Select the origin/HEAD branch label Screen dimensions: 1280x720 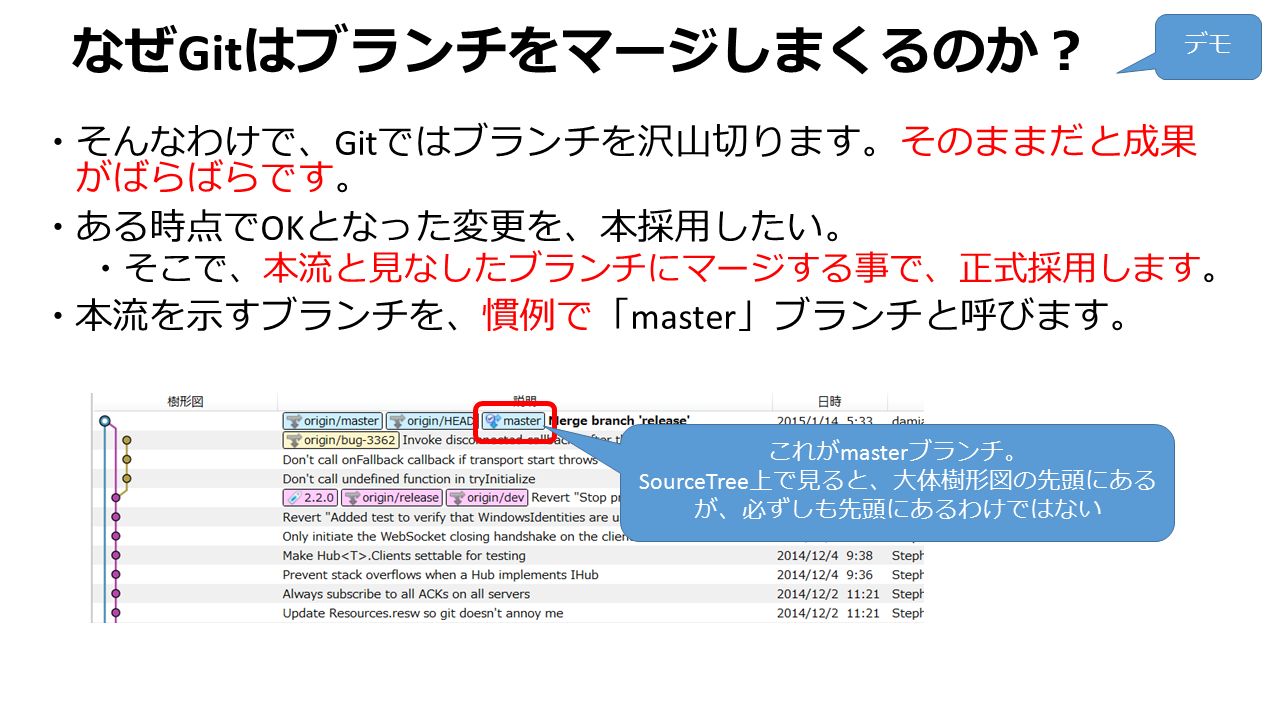(432, 421)
